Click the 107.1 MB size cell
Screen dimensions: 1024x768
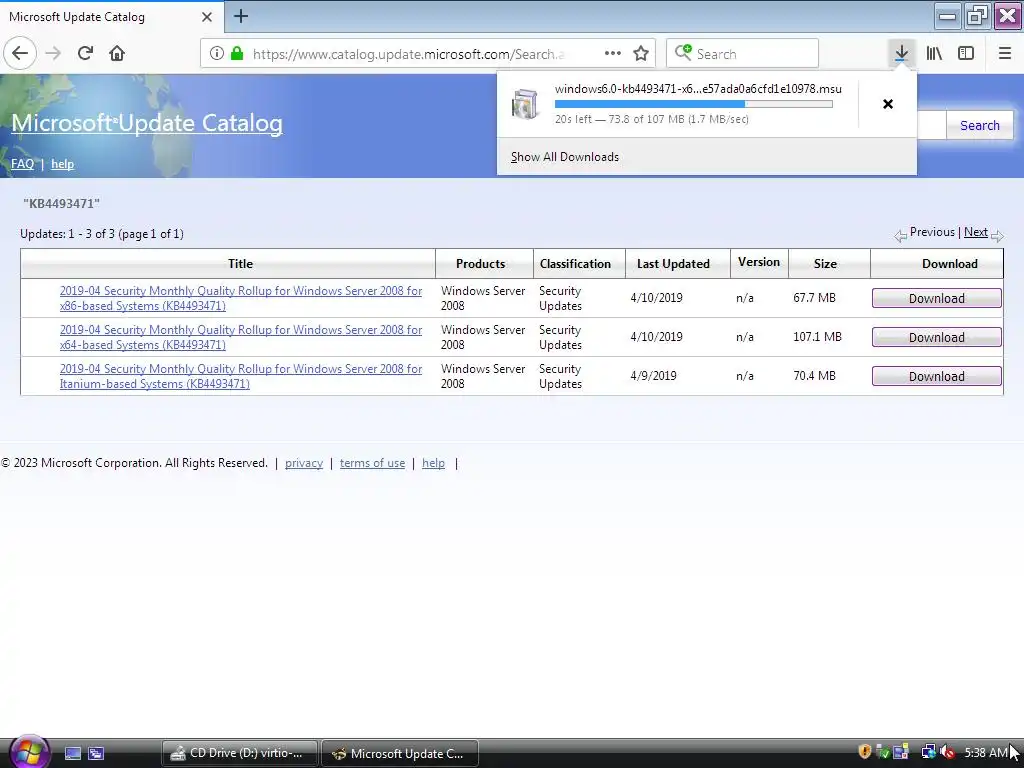[x=818, y=337]
